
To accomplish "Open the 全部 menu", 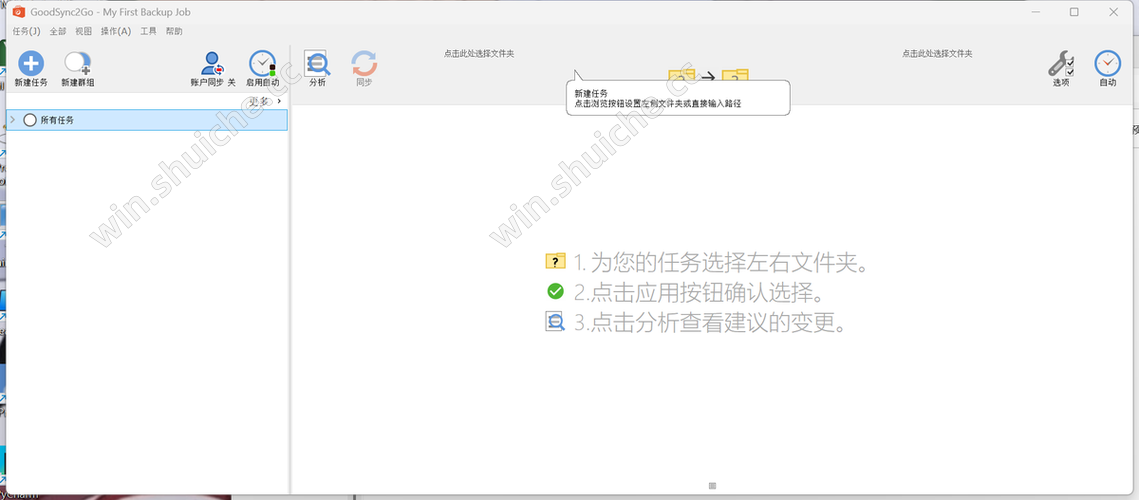I will pyautogui.click(x=58, y=31).
